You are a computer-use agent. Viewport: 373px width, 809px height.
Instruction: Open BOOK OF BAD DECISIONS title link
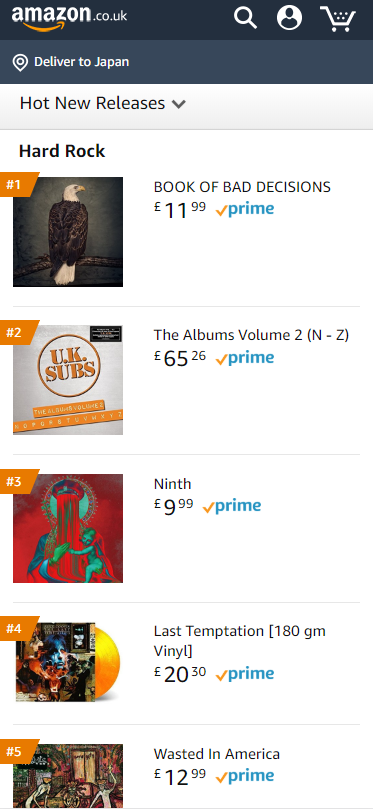coord(242,187)
